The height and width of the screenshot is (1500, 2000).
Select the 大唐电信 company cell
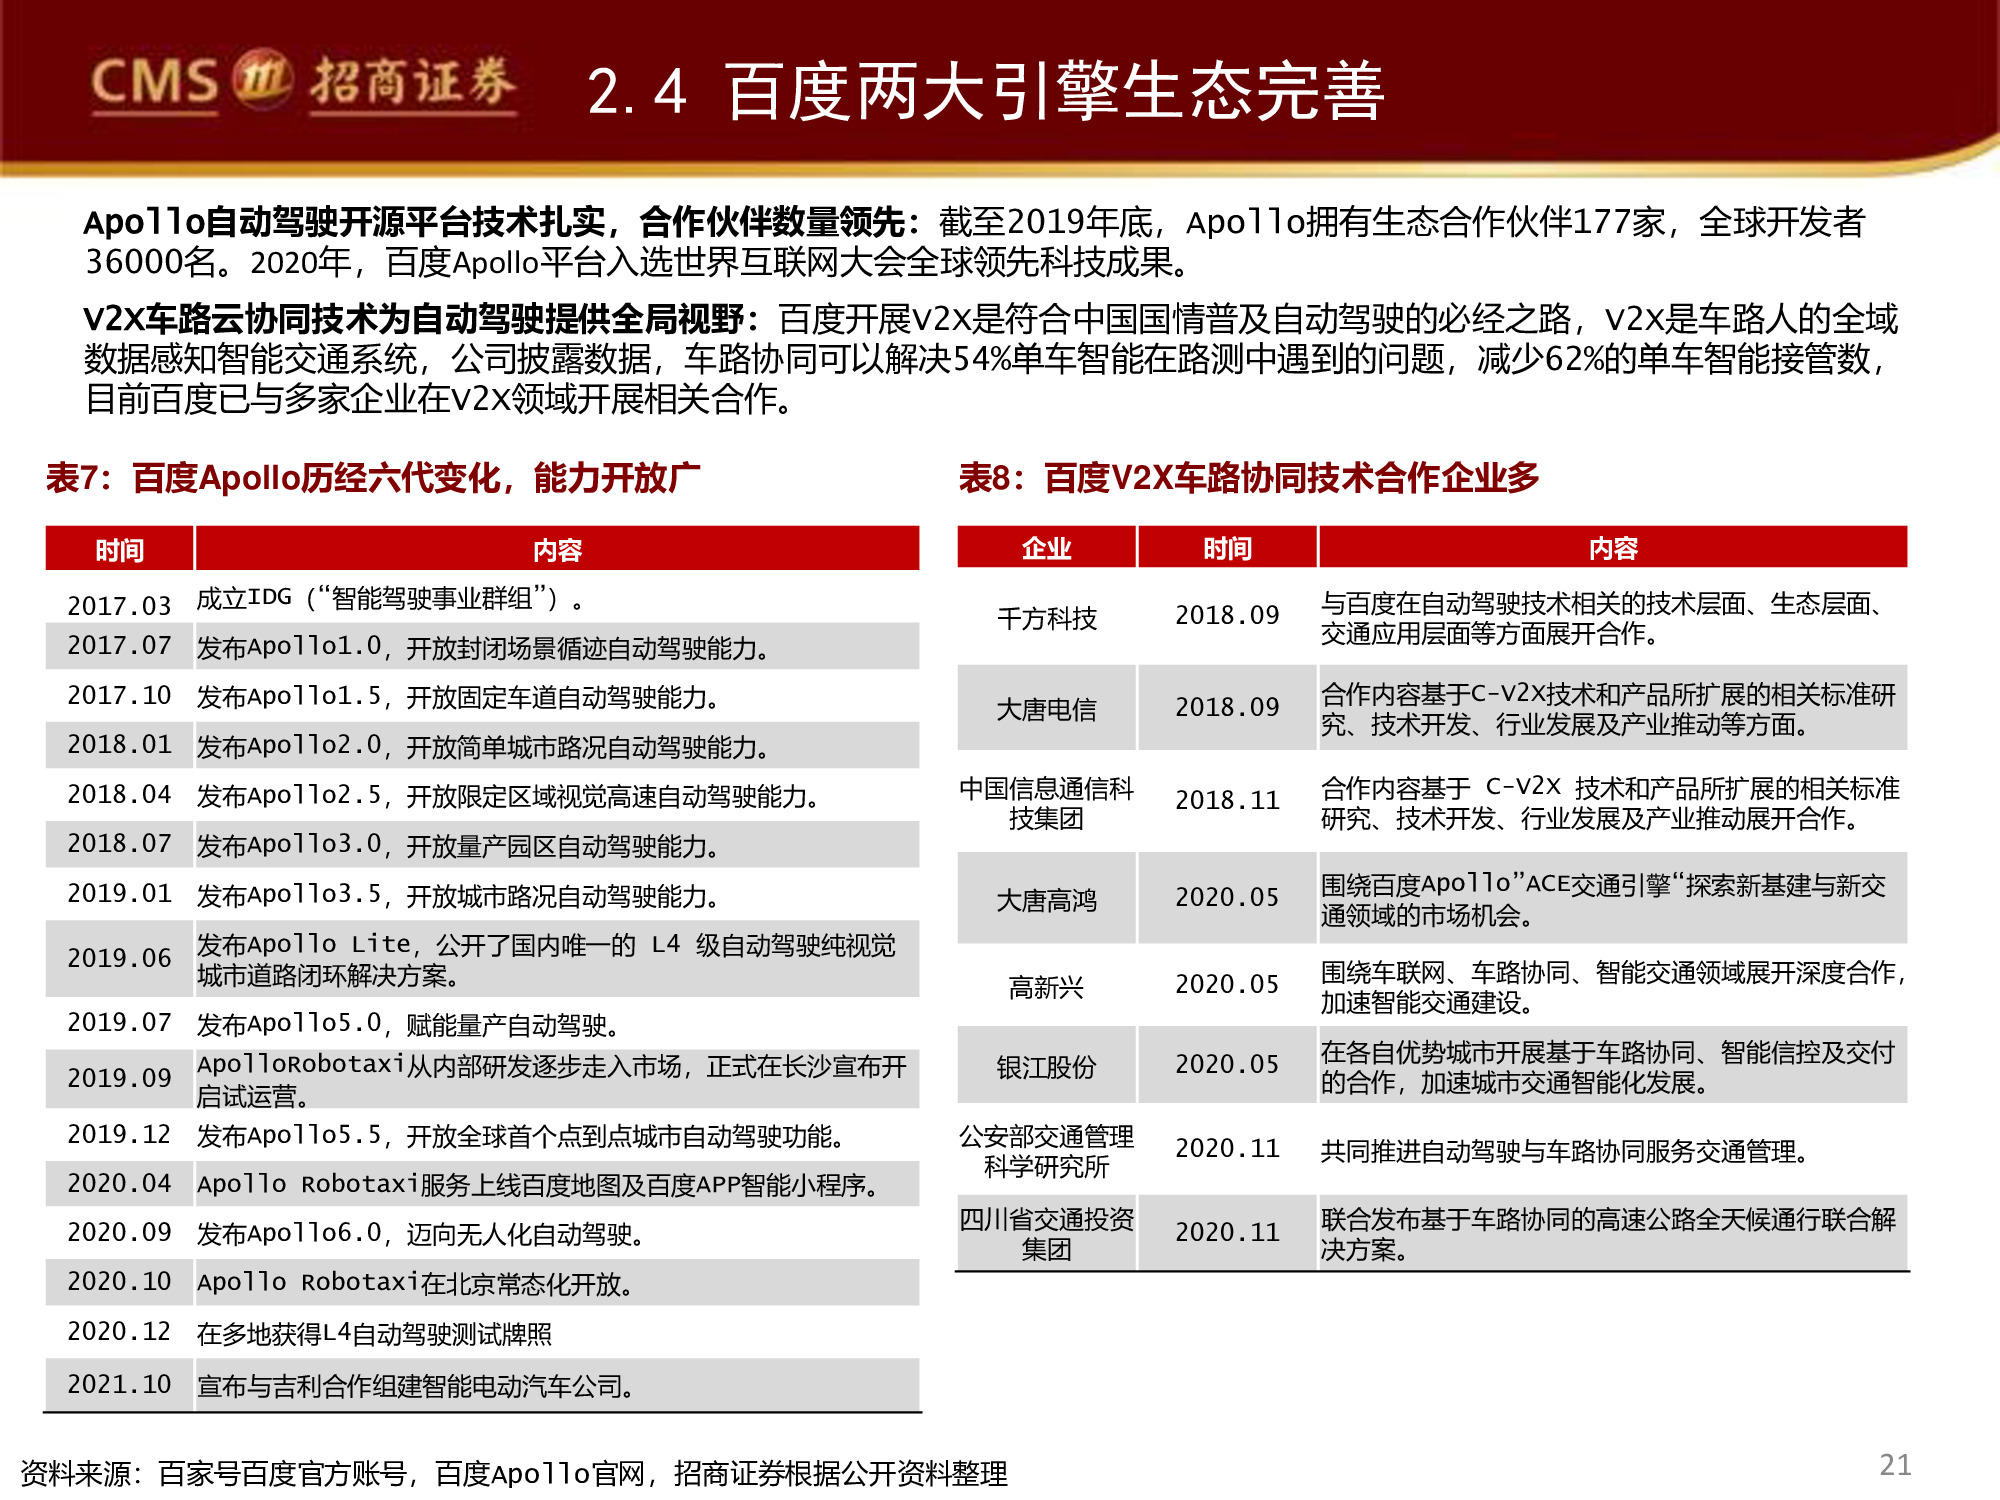(1046, 709)
